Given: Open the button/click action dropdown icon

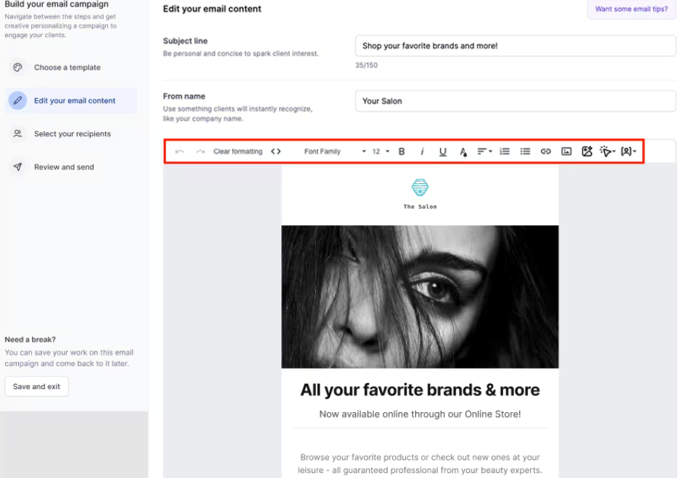Looking at the screenshot, I should pyautogui.click(x=608, y=151).
